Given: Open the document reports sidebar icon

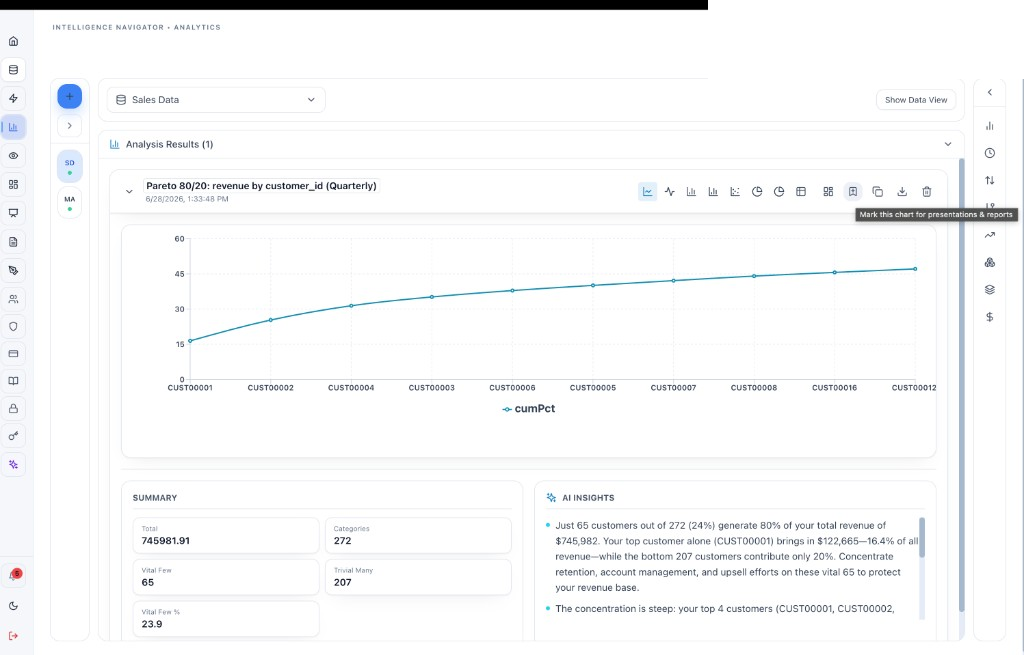Looking at the screenshot, I should click(x=13, y=242).
